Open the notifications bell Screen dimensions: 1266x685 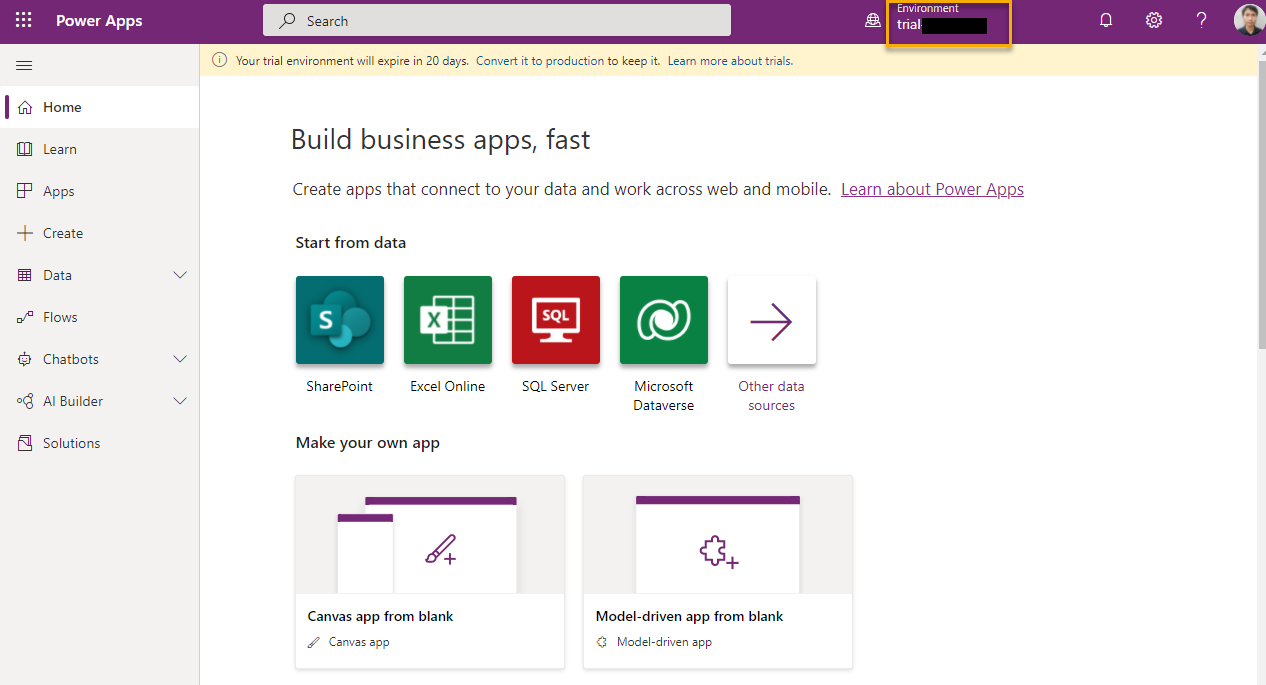pyautogui.click(x=1106, y=21)
